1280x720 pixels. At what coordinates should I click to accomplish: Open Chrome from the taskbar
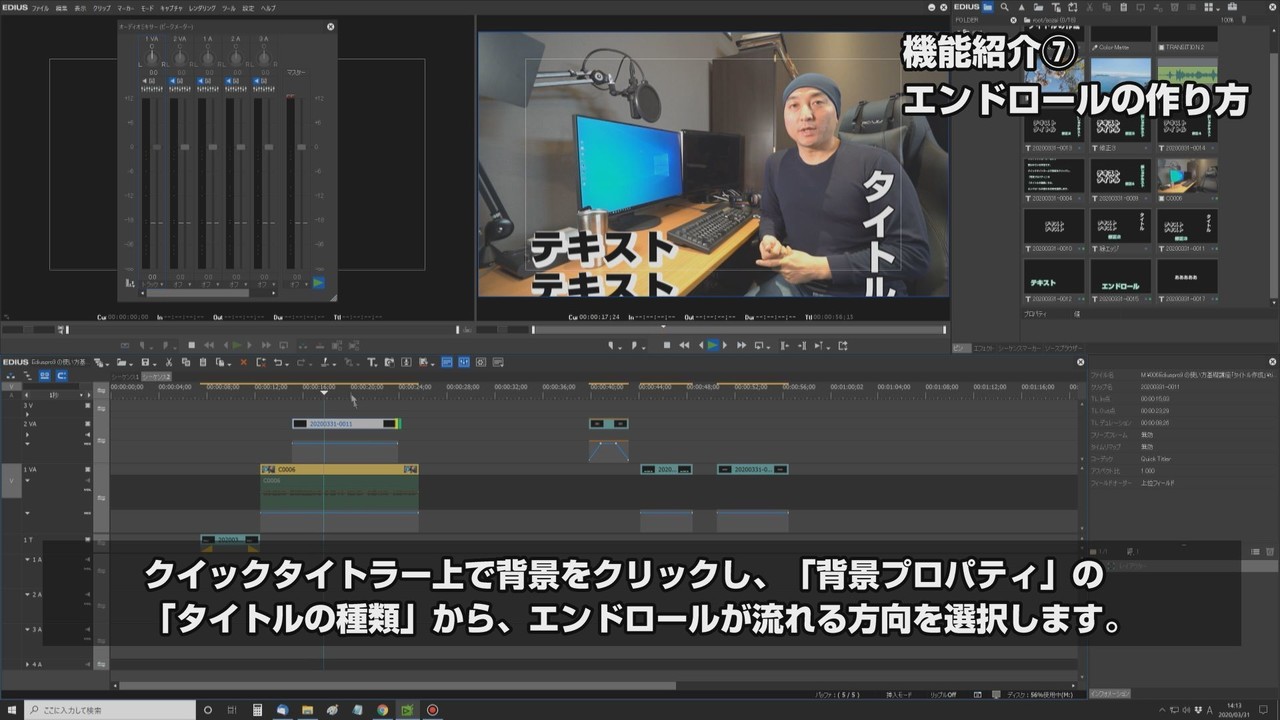[x=383, y=710]
